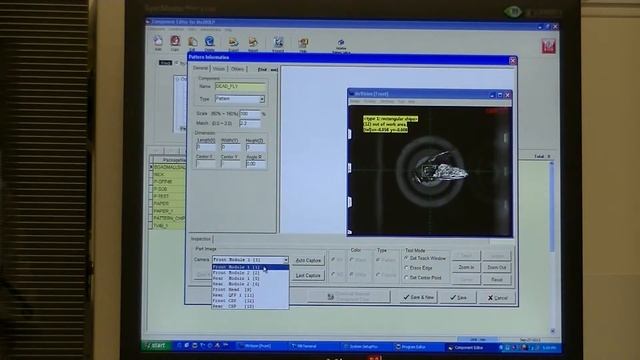The image size is (640, 360).
Task: Click the Auto Capture button
Action: point(308,260)
